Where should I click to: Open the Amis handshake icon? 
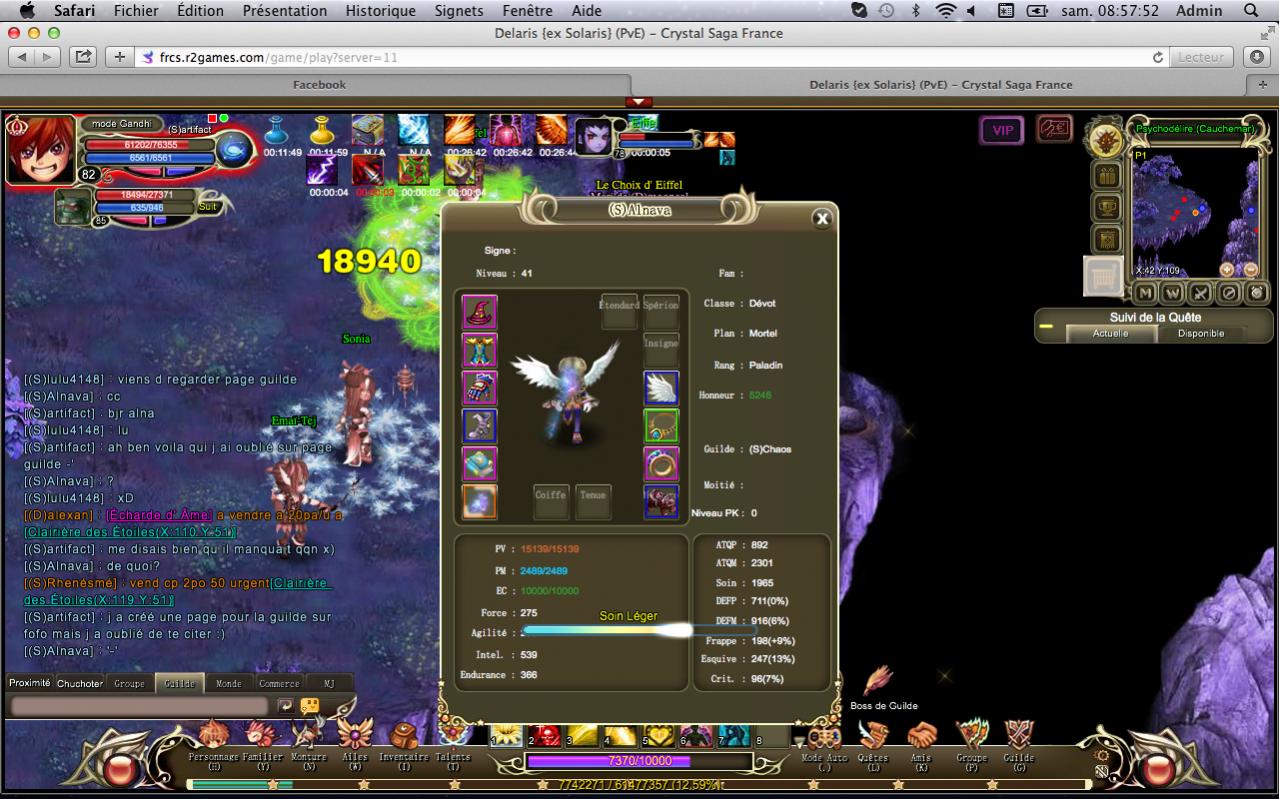921,738
